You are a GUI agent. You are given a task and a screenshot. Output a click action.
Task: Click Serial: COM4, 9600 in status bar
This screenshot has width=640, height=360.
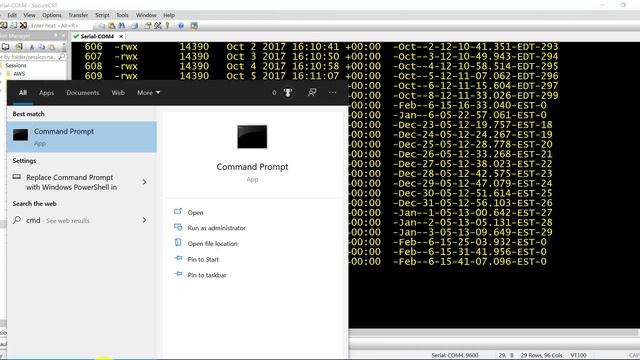[x=455, y=355]
